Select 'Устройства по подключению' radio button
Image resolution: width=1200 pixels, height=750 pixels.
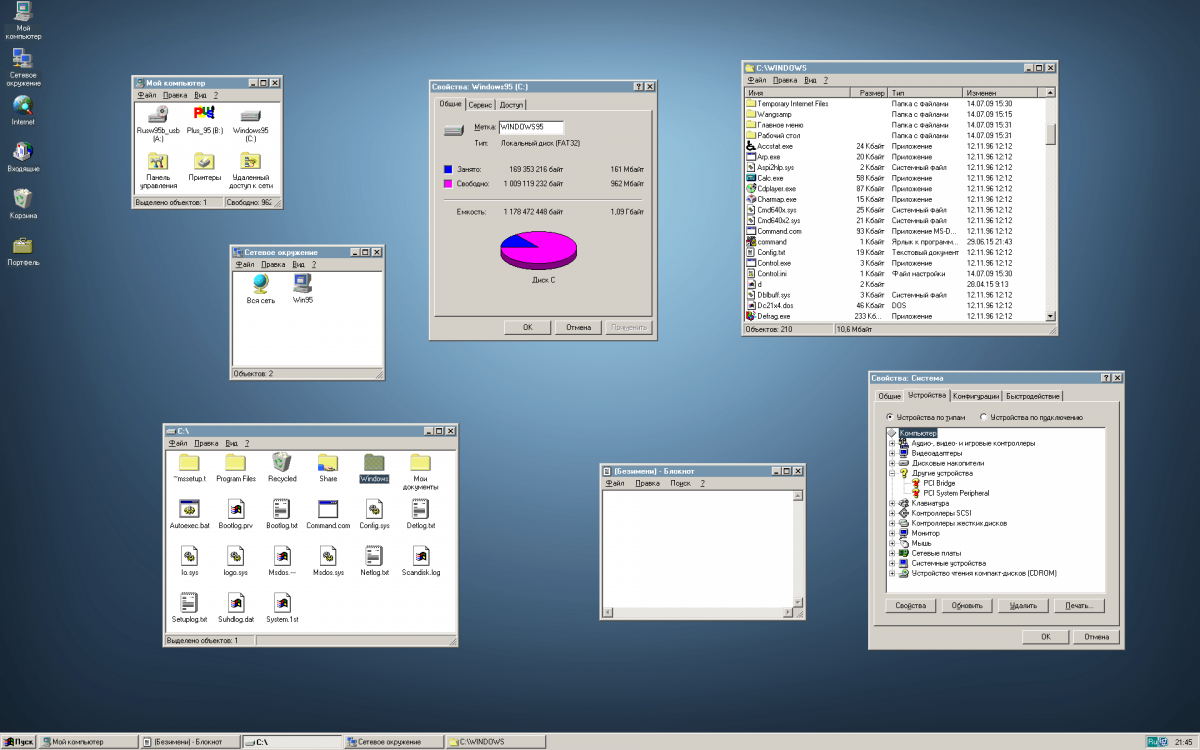click(983, 417)
